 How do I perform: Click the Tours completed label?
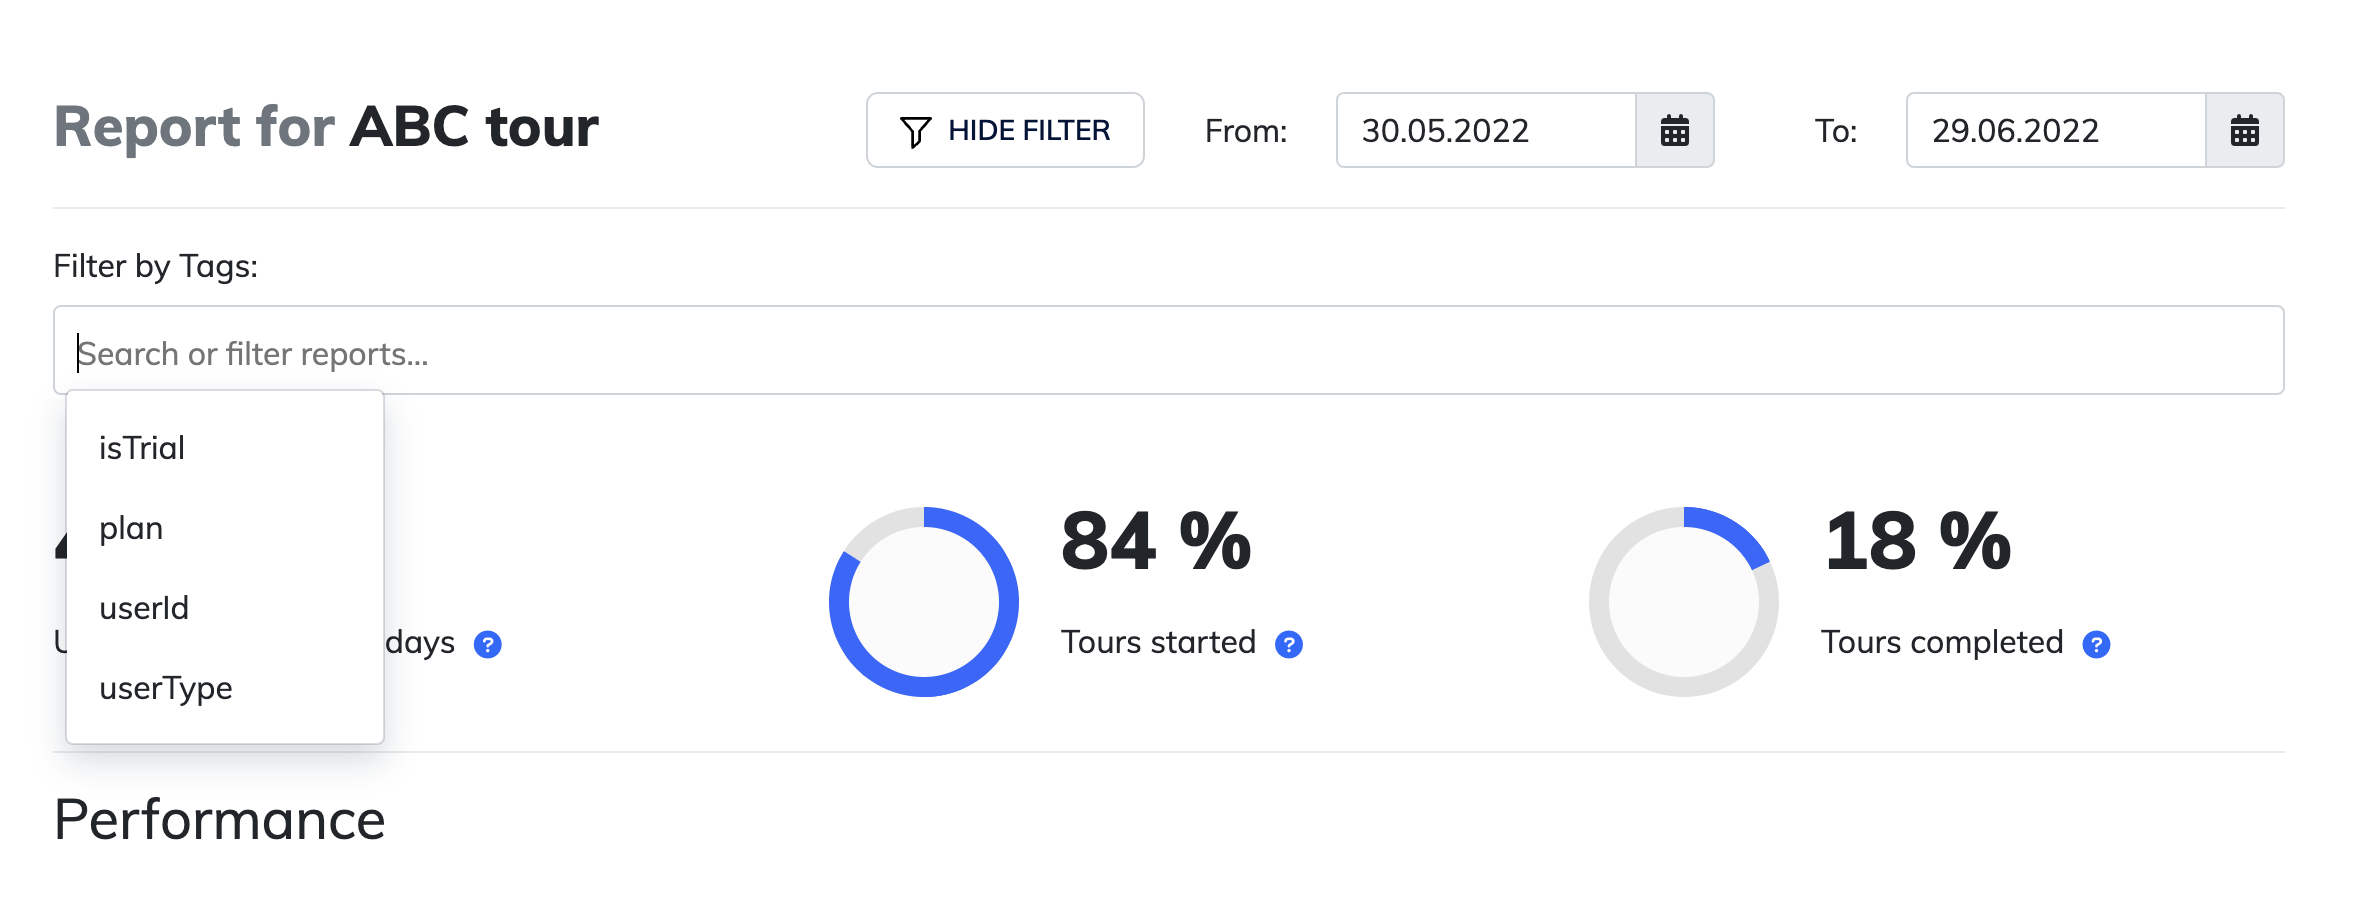pyautogui.click(x=1942, y=642)
